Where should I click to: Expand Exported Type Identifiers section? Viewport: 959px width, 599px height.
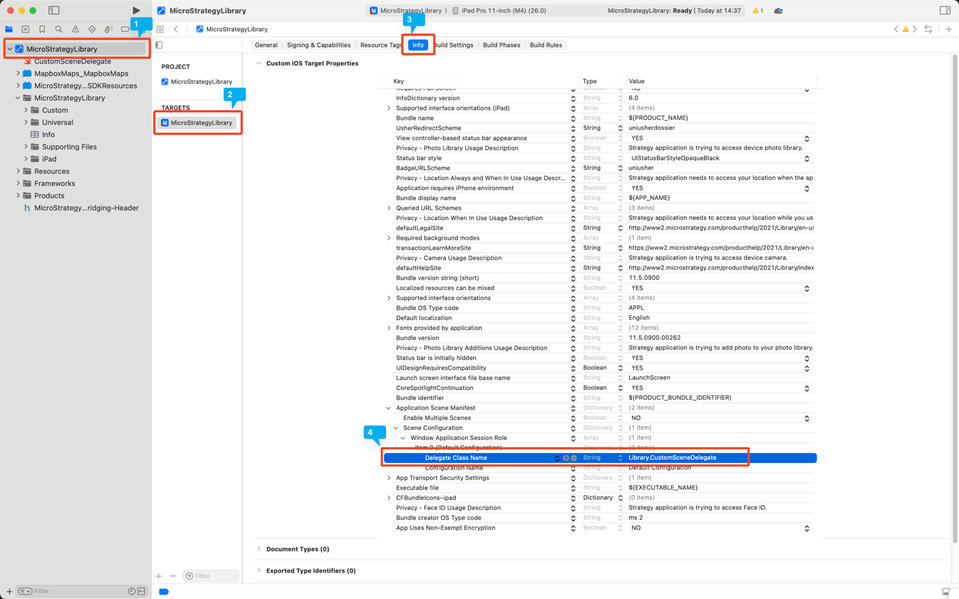pos(259,570)
